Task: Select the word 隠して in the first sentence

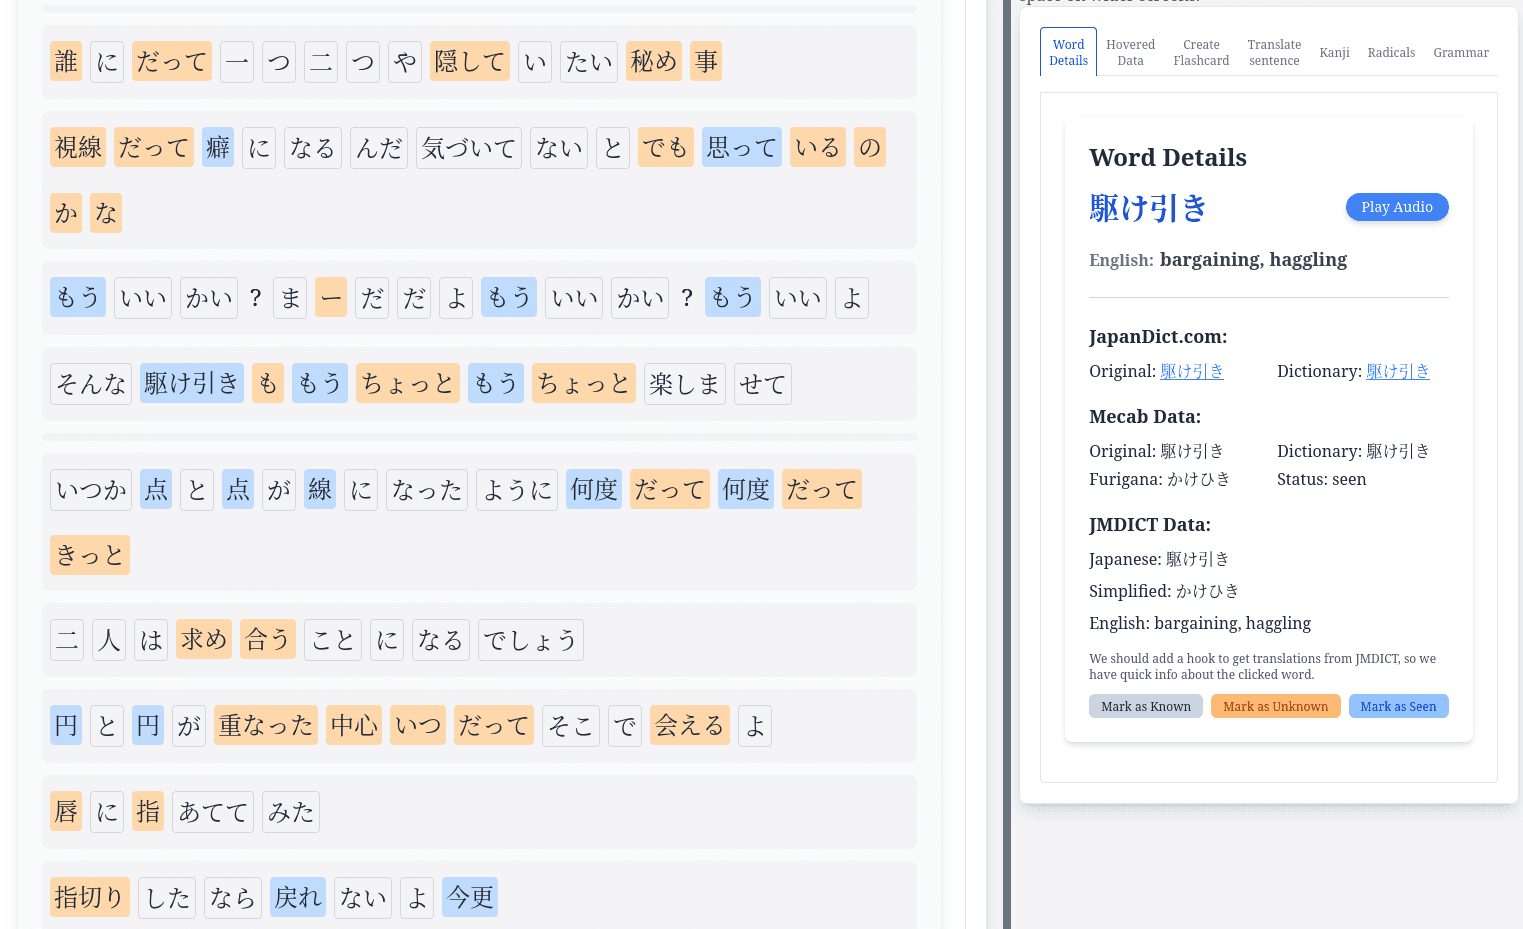Action: [469, 61]
